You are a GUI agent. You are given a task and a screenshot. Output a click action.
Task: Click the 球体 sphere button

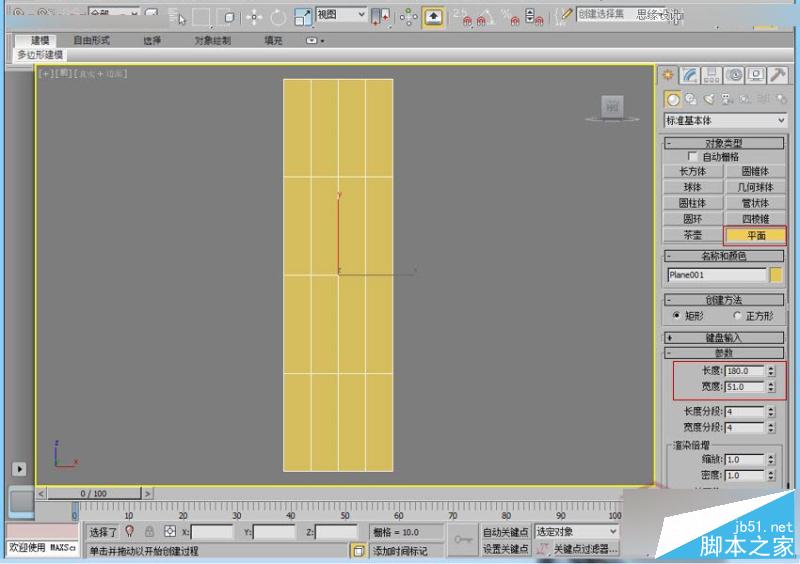coord(693,187)
